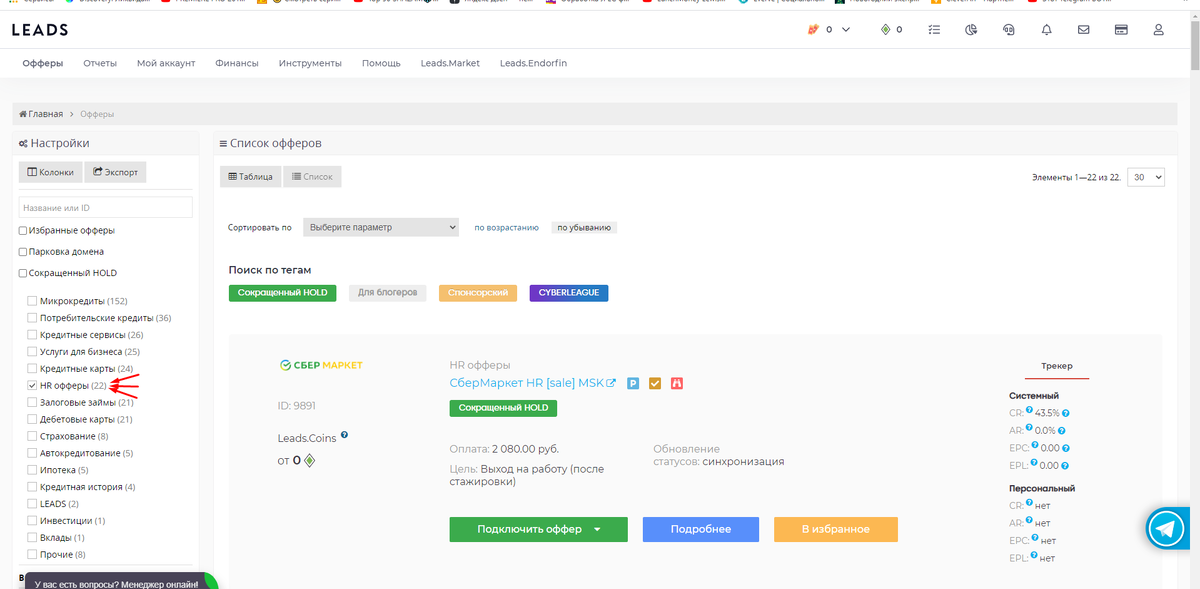1200x589 pixels.
Task: Check the Страхование (8) category
Action: (x=32, y=436)
